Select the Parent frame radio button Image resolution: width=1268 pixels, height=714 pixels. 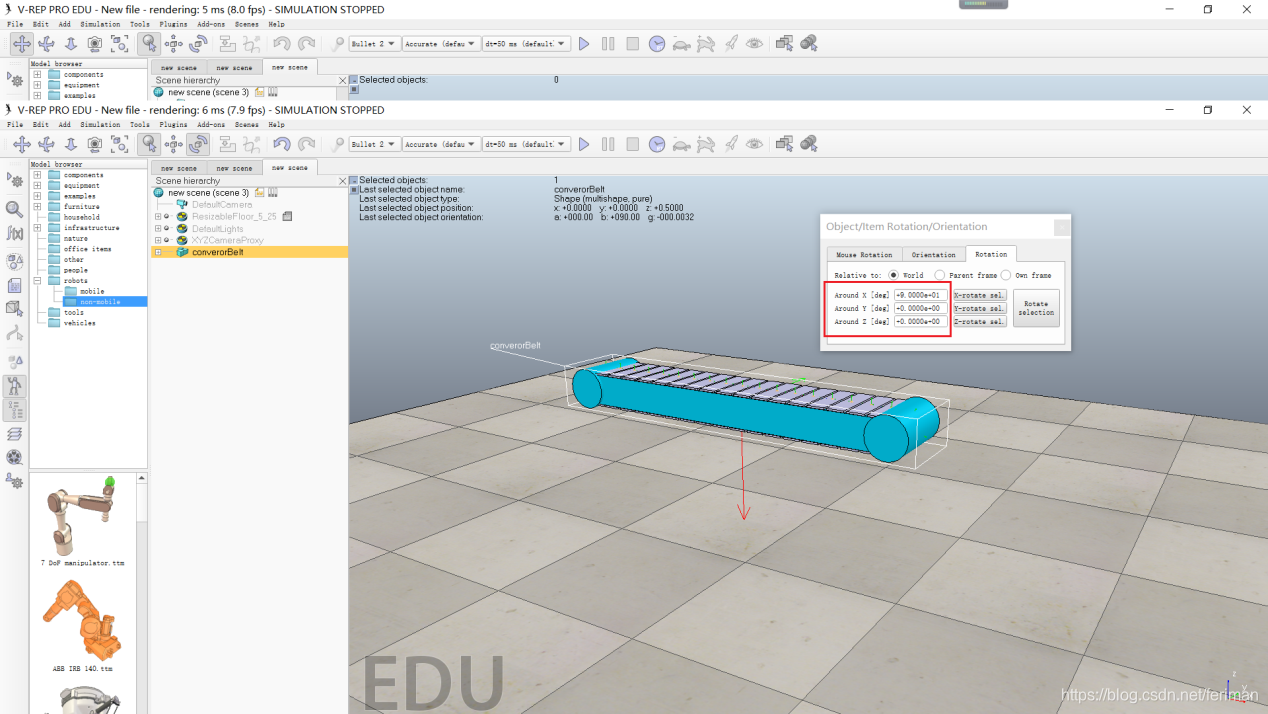pos(939,275)
